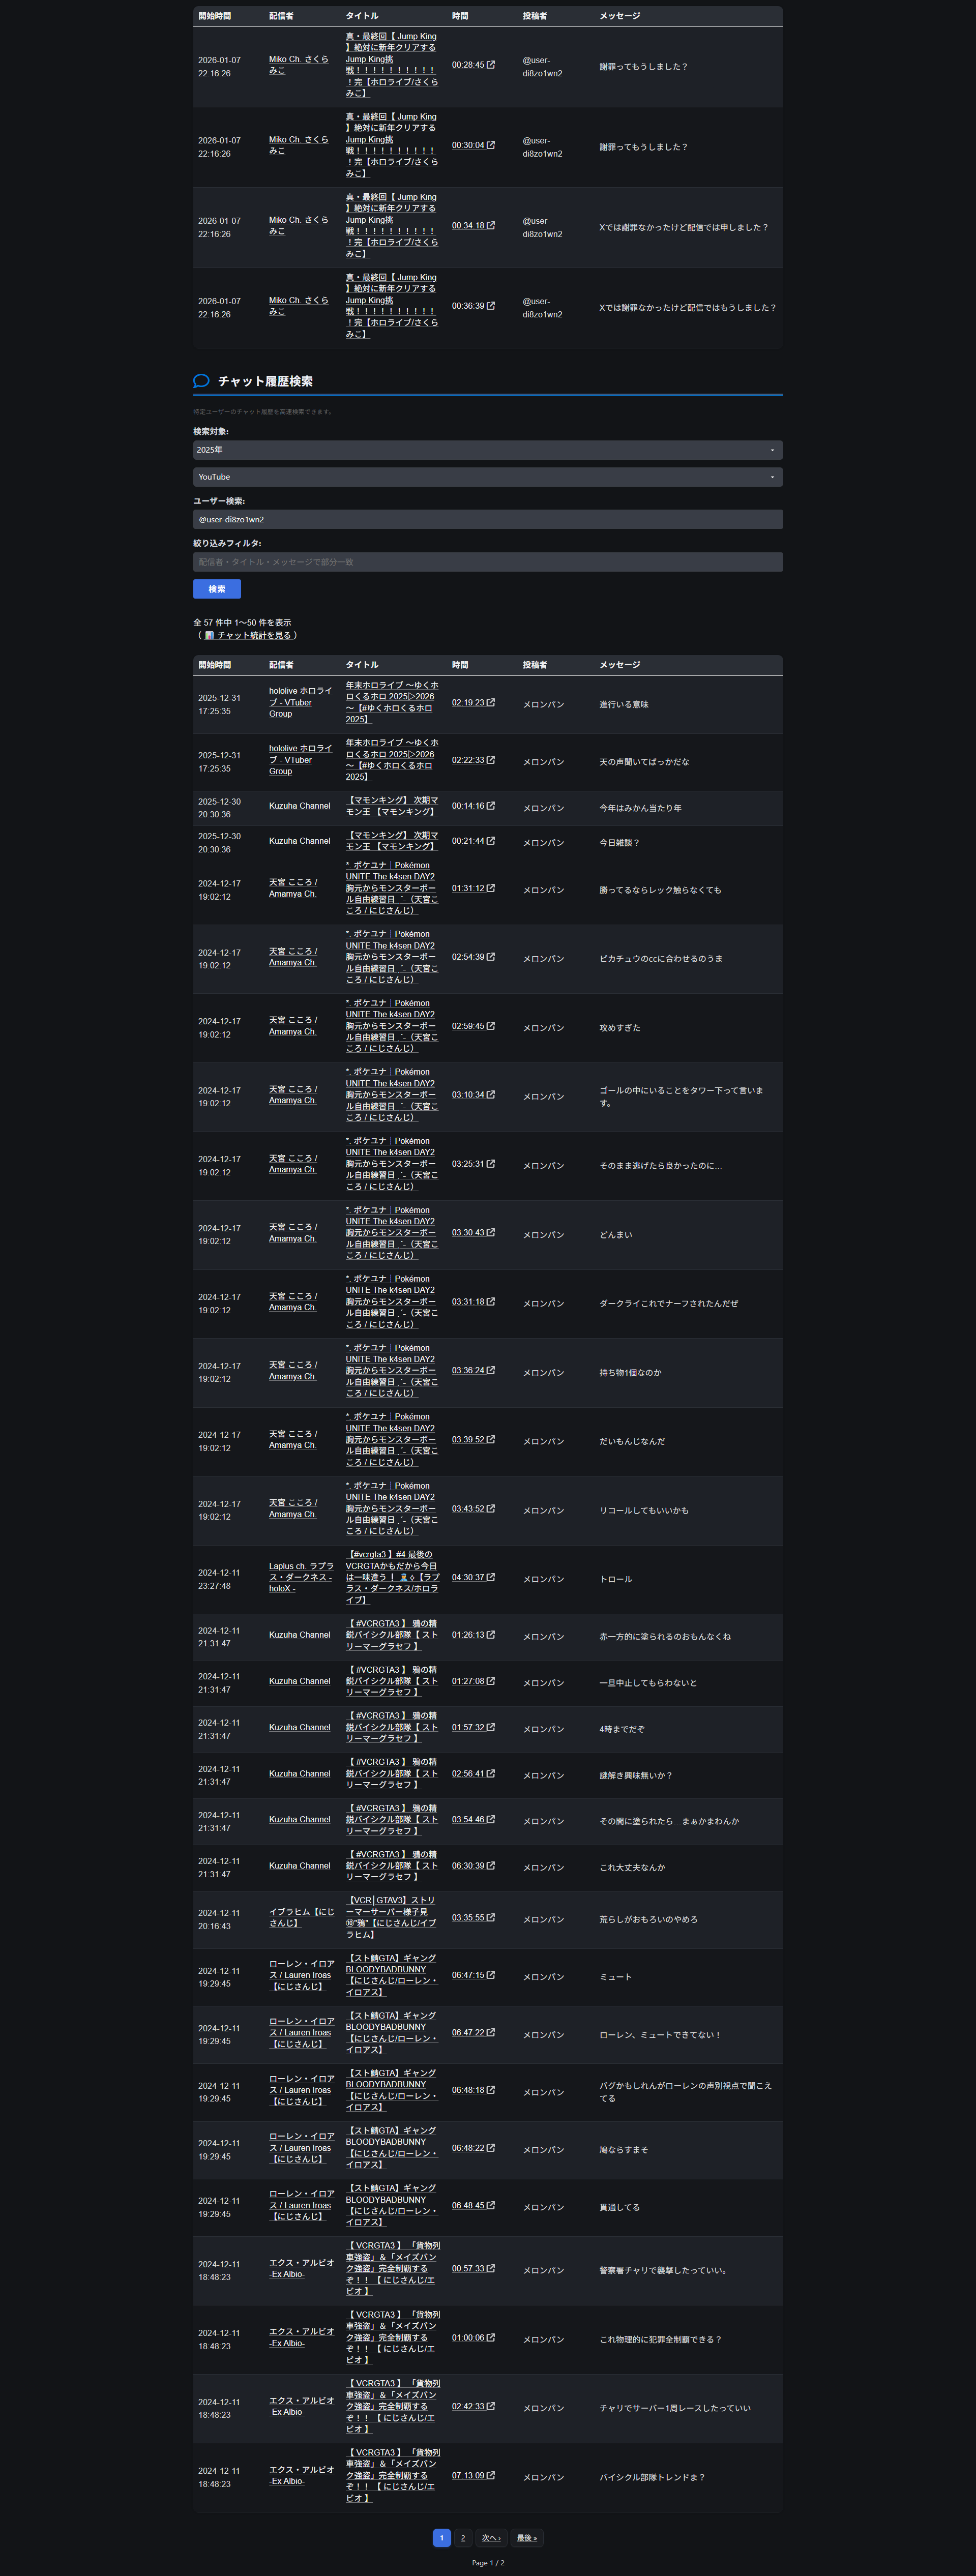Open external link icon next to 04:30:37
This screenshot has height=2576, width=976.
coord(490,1577)
